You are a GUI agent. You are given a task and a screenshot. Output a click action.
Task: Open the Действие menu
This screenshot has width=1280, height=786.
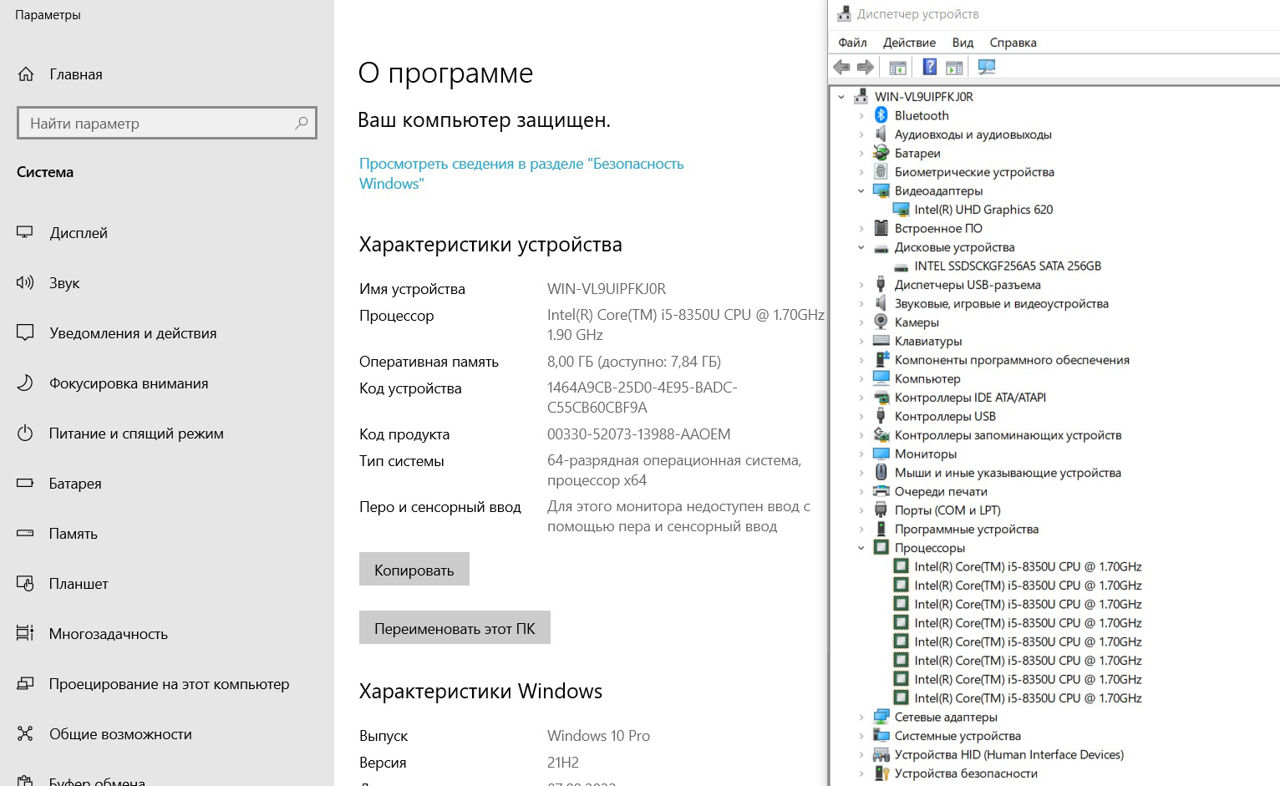[x=909, y=42]
